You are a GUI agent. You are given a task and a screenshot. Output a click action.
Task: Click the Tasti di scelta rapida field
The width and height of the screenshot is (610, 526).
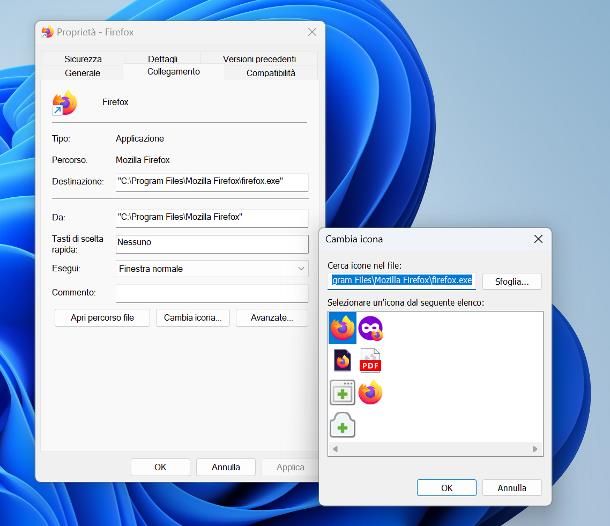(x=212, y=244)
